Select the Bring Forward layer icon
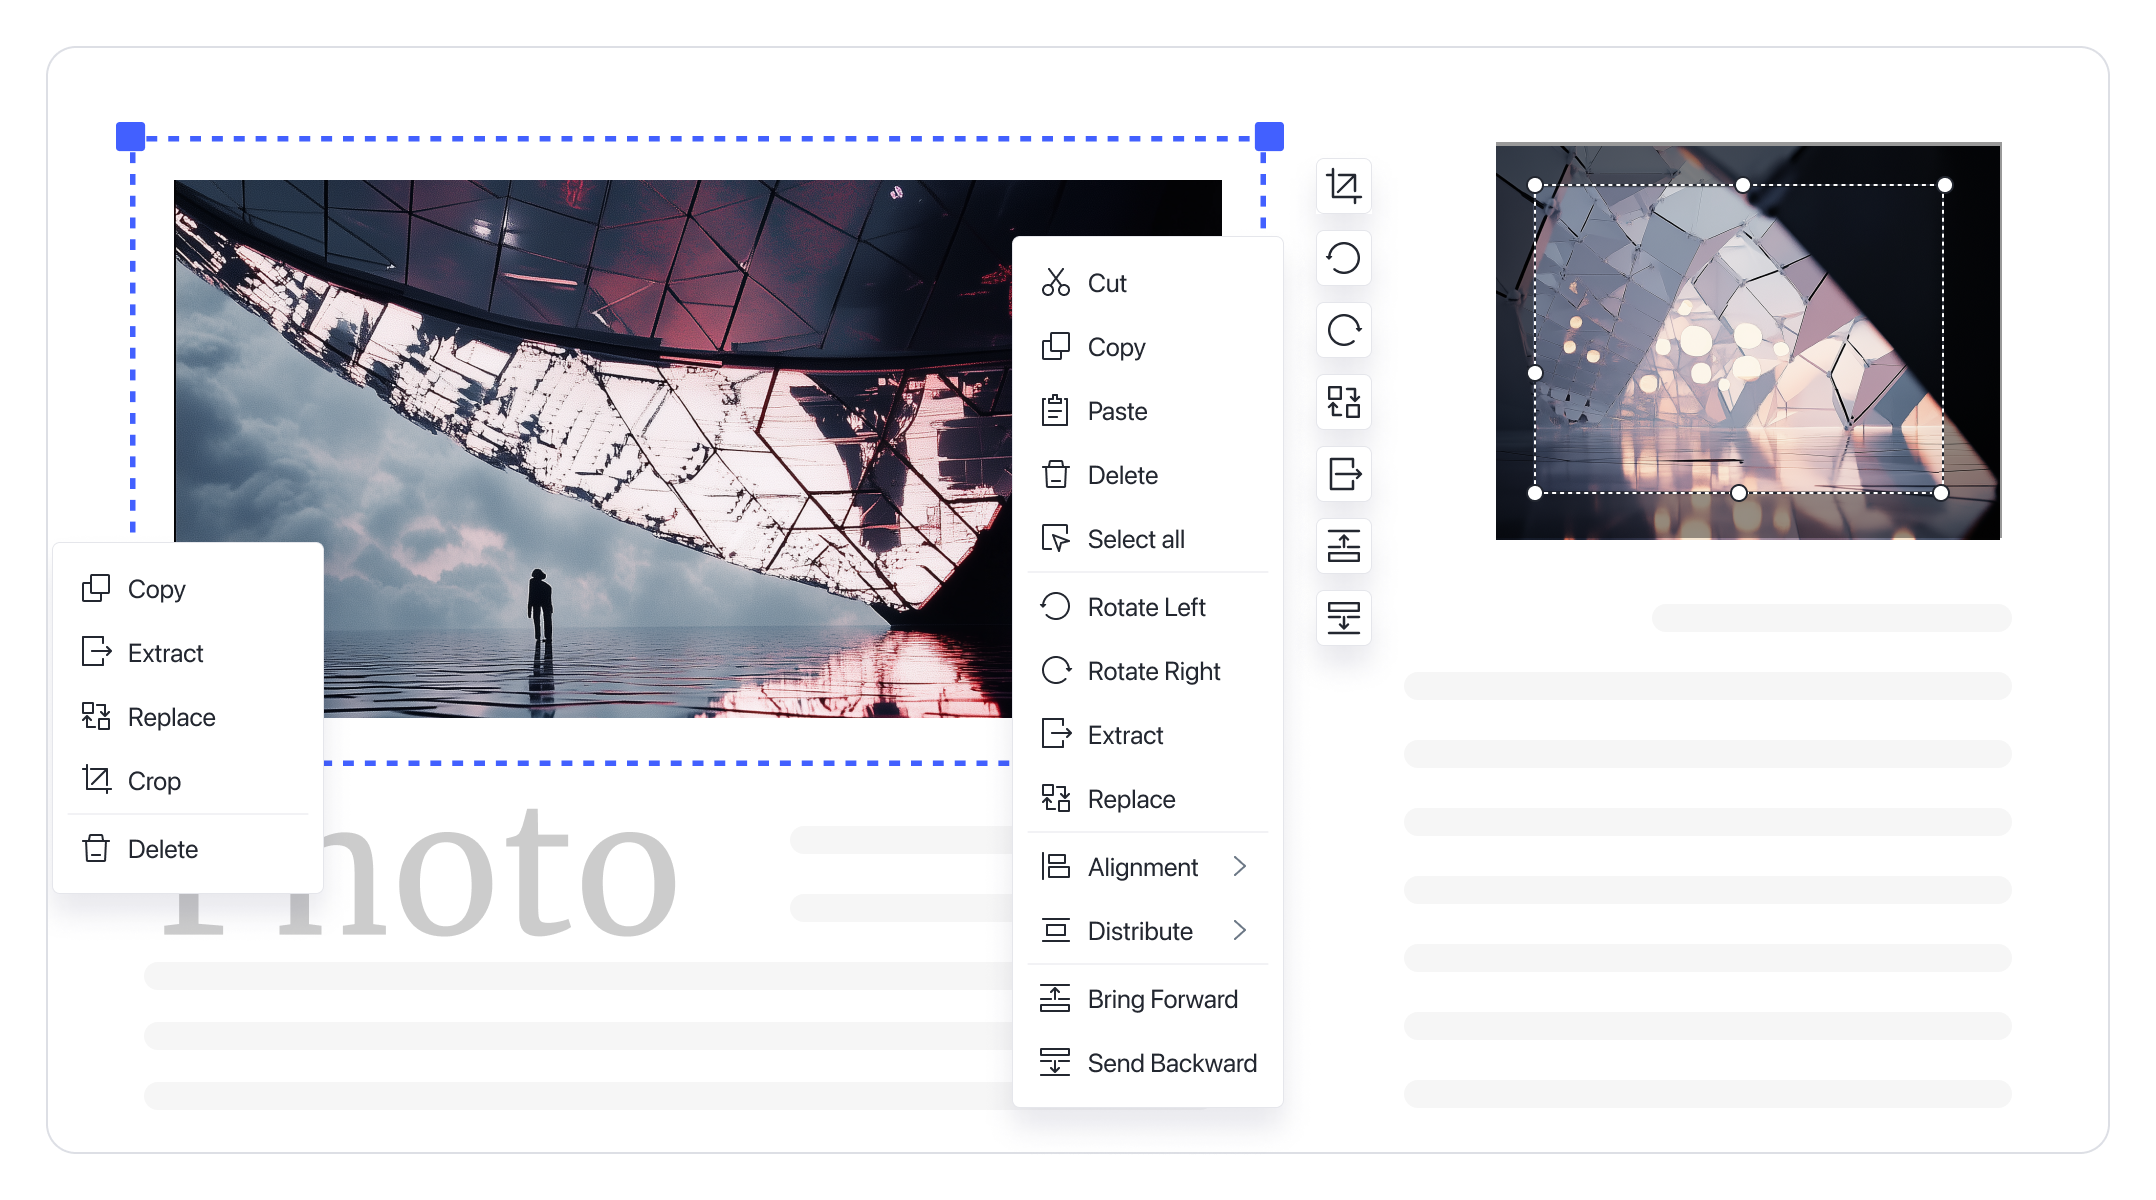Screen dimensions: 2156x1200 [1342, 544]
